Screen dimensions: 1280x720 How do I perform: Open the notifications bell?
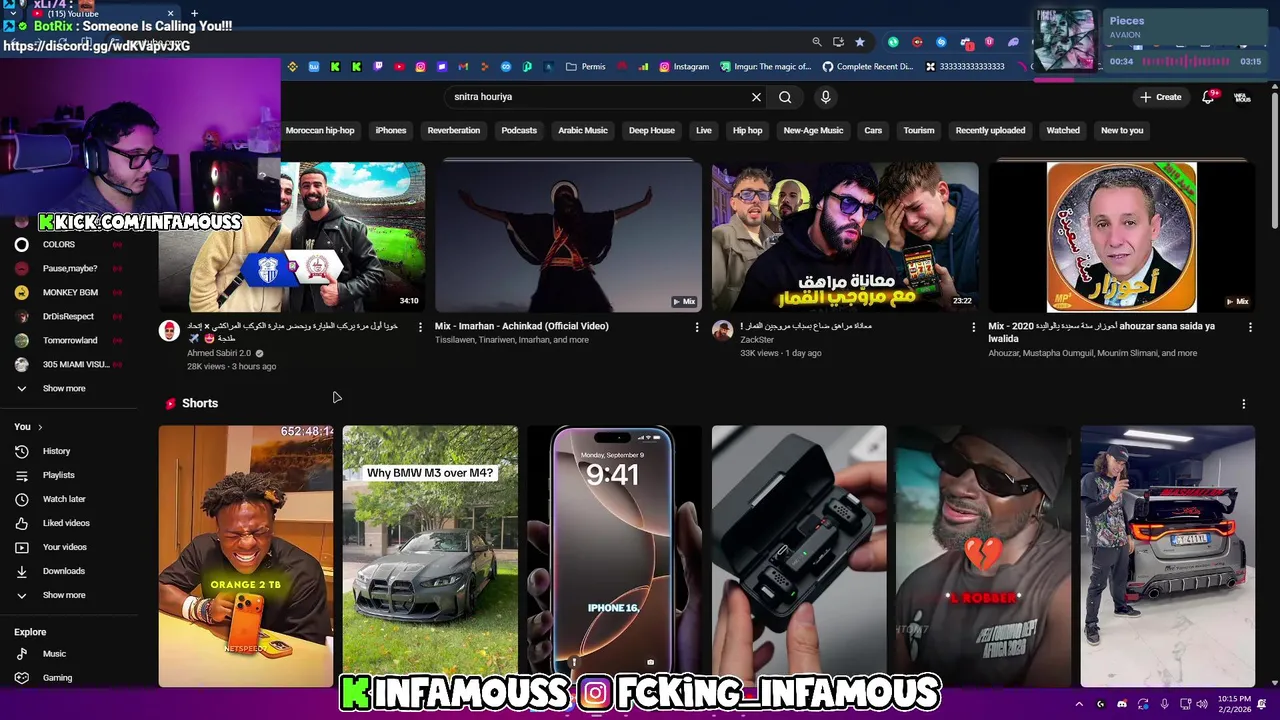click(1208, 97)
